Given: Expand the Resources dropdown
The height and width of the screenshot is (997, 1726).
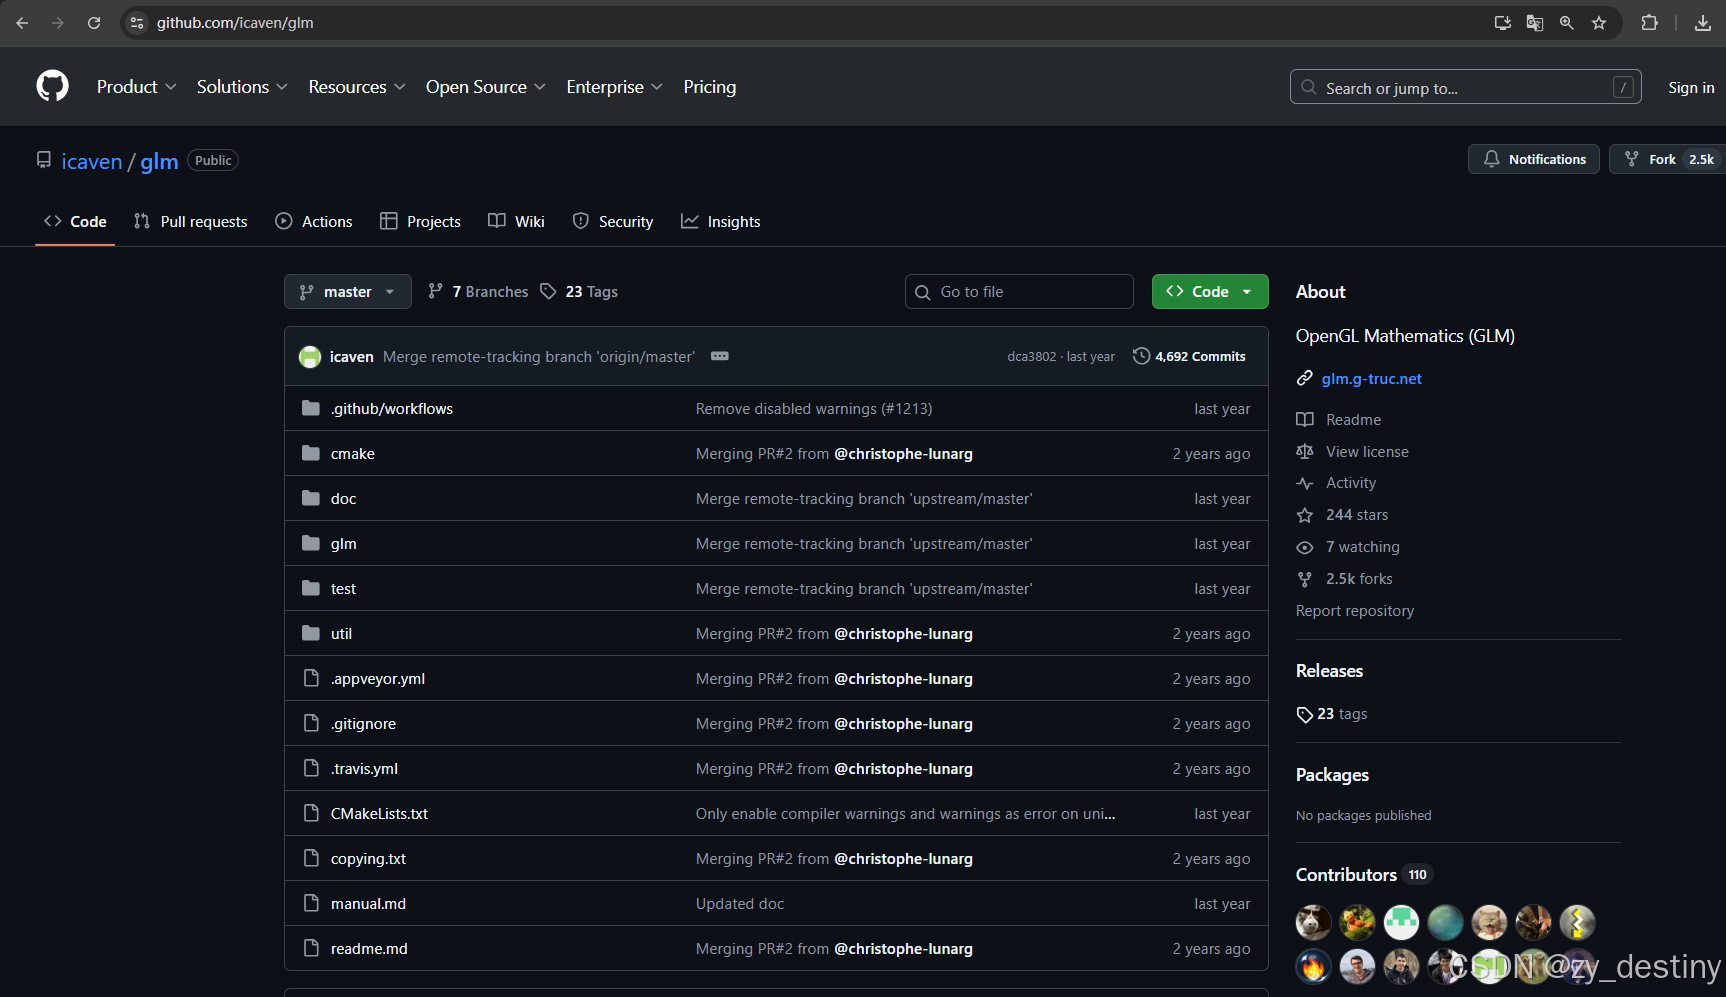Looking at the screenshot, I should [x=357, y=87].
